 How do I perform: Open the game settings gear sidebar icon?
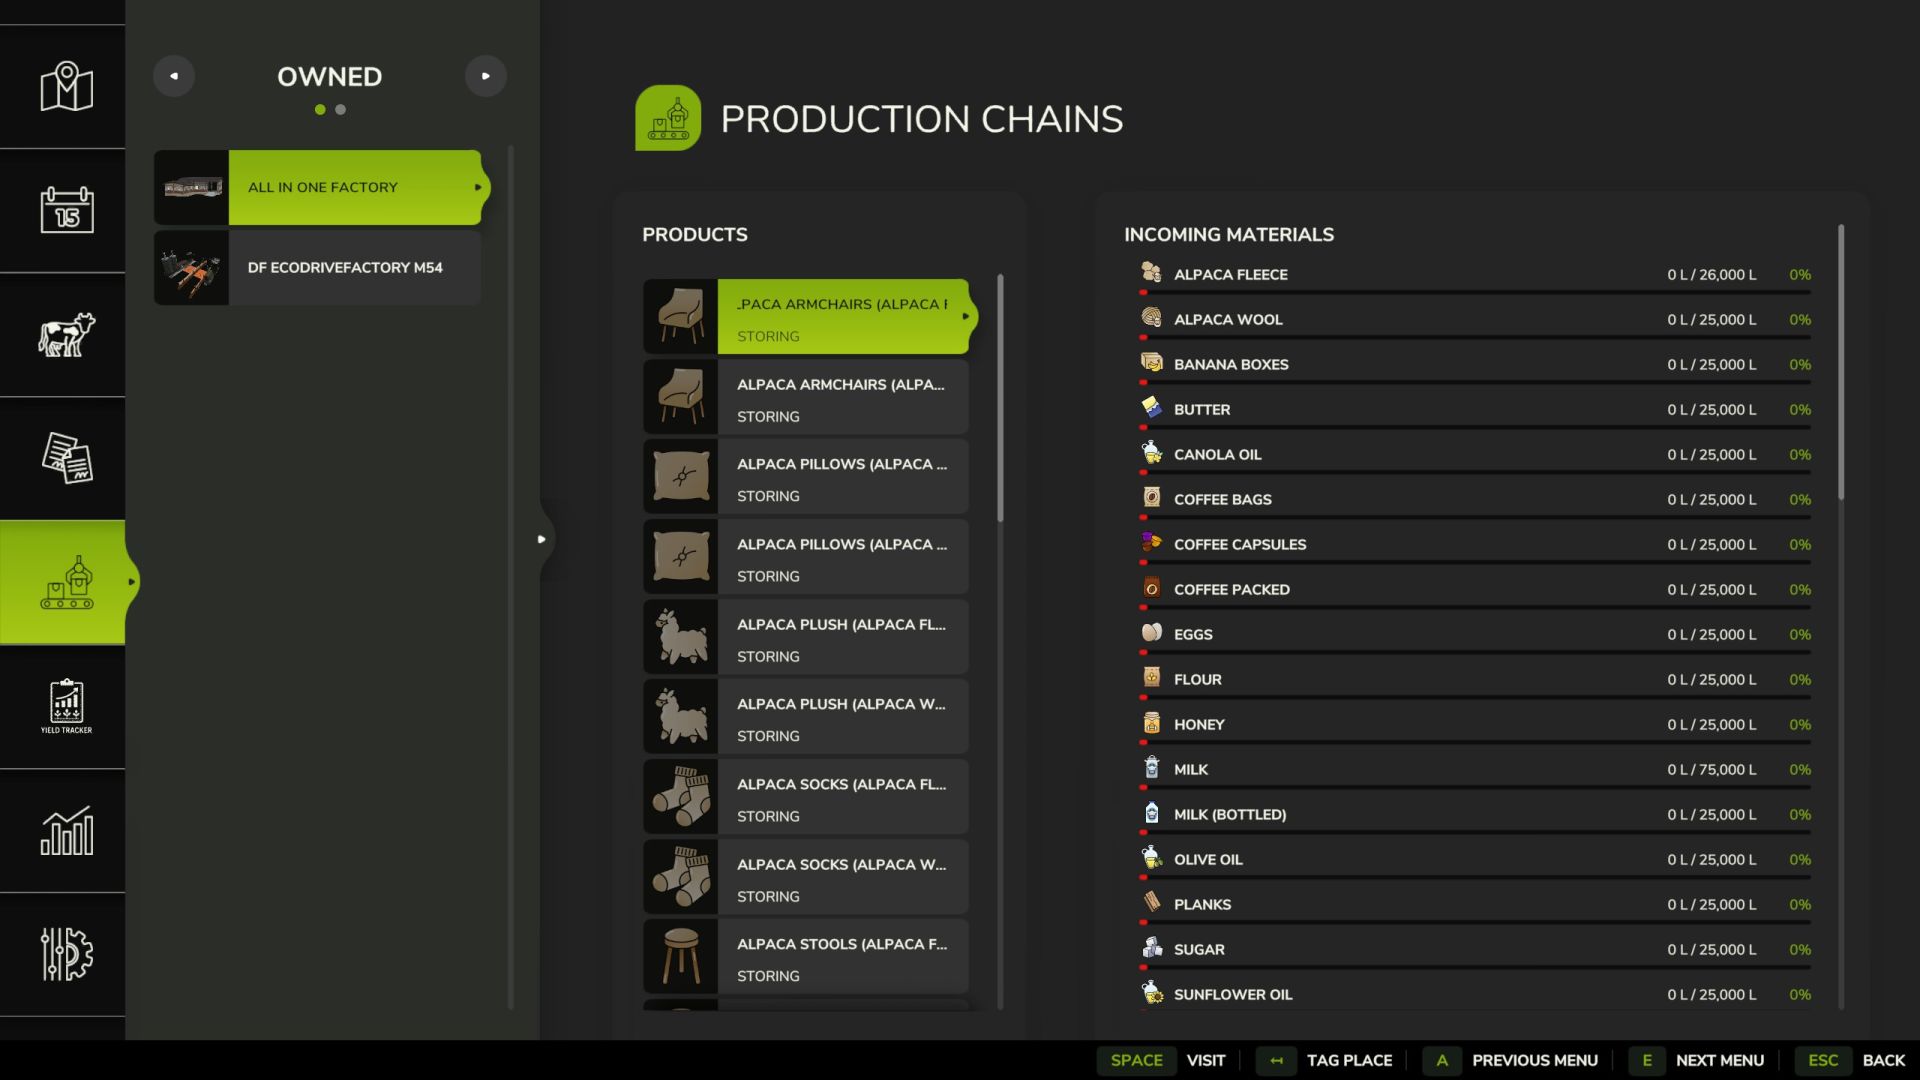coord(66,954)
